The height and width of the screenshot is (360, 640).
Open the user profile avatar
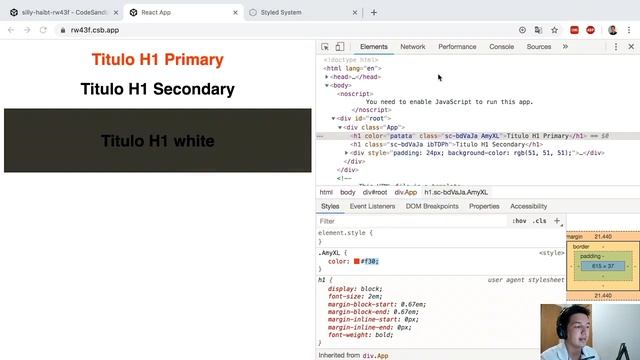pyautogui.click(x=612, y=30)
